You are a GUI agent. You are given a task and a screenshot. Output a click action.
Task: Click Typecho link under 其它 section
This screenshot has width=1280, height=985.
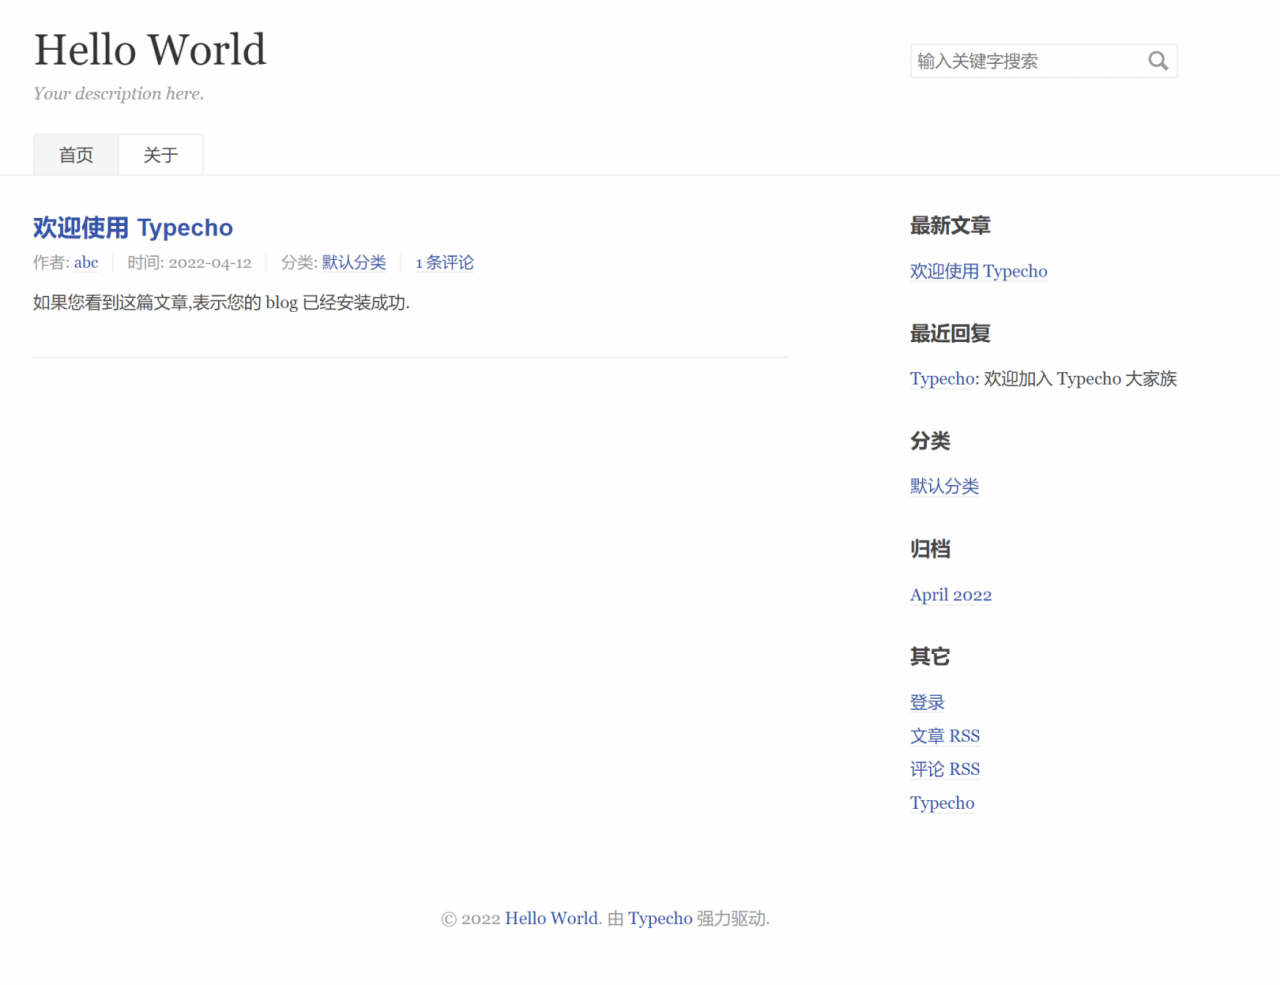(x=941, y=803)
